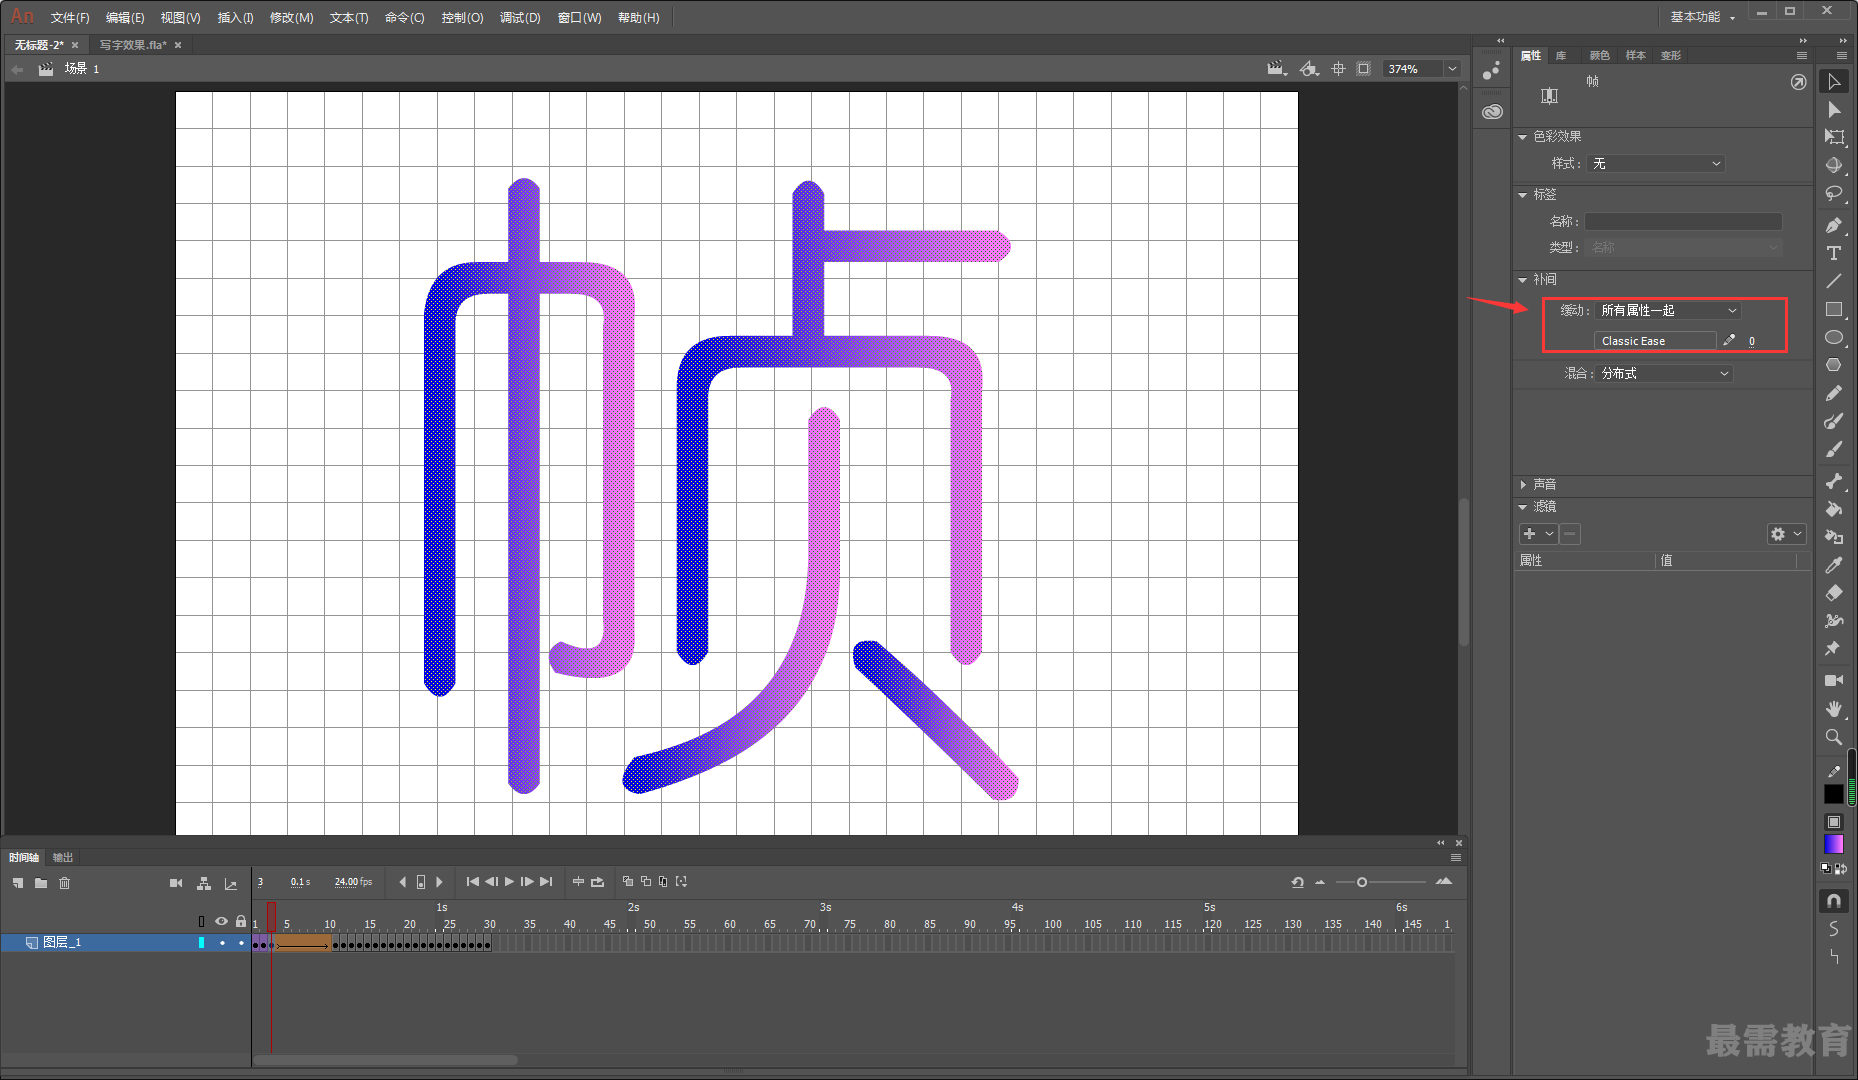Collapse the 标签 section

tap(1523, 195)
